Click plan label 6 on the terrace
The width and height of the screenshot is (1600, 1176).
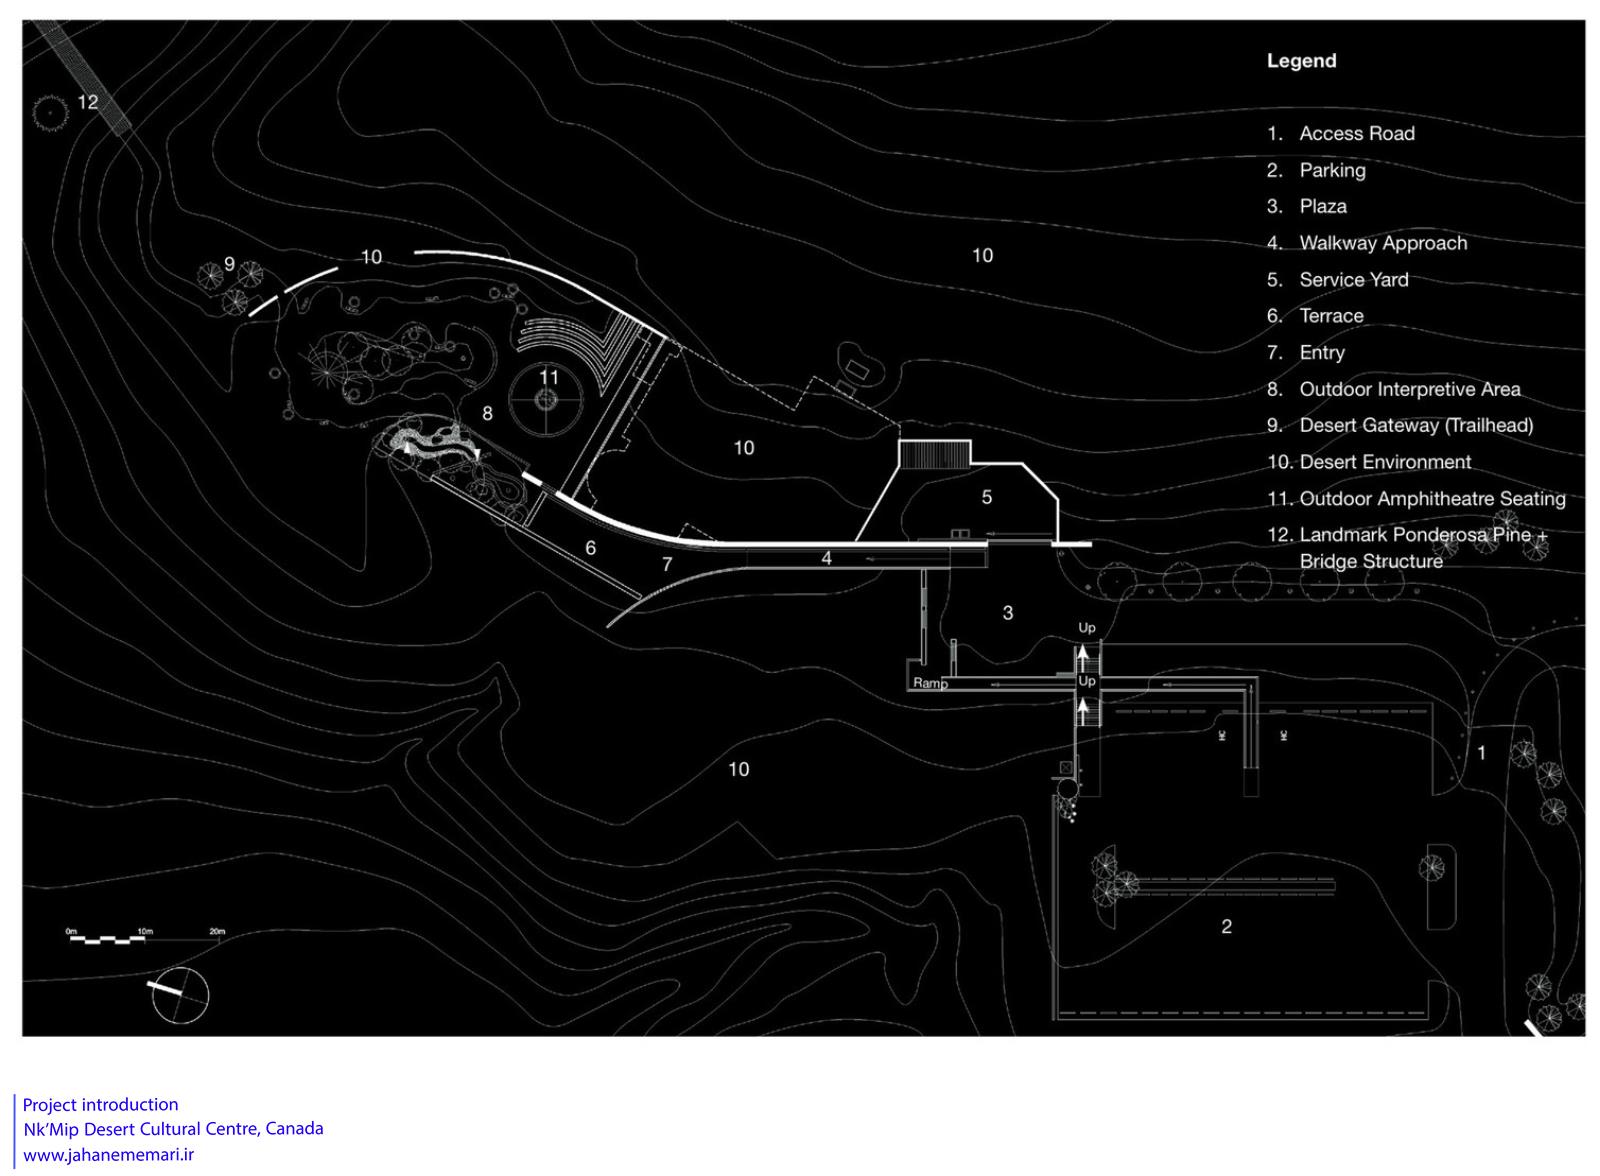click(591, 548)
